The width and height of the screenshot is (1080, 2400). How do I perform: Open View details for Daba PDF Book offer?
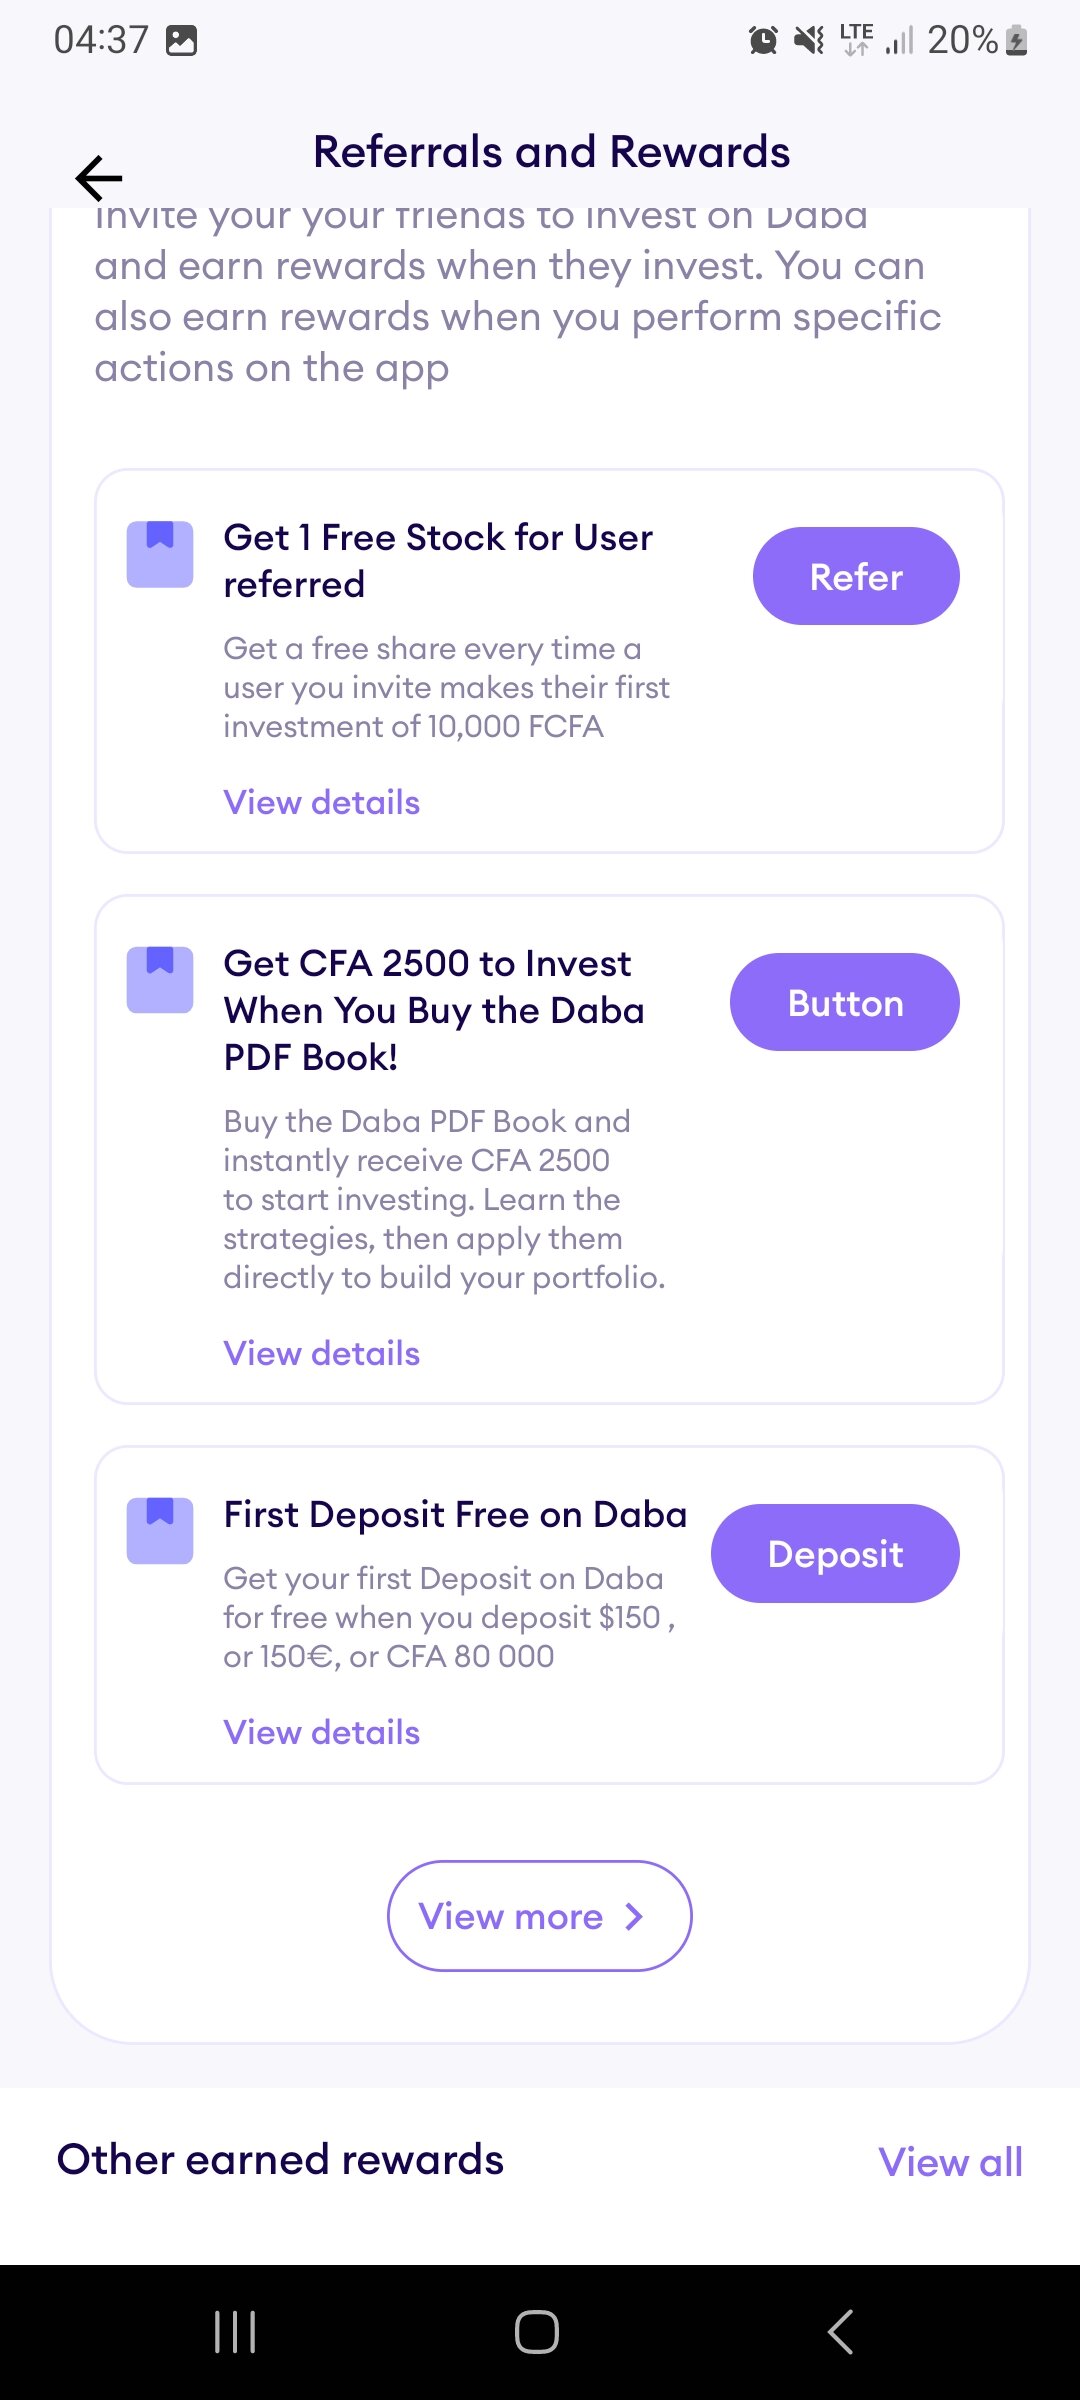322,1353
